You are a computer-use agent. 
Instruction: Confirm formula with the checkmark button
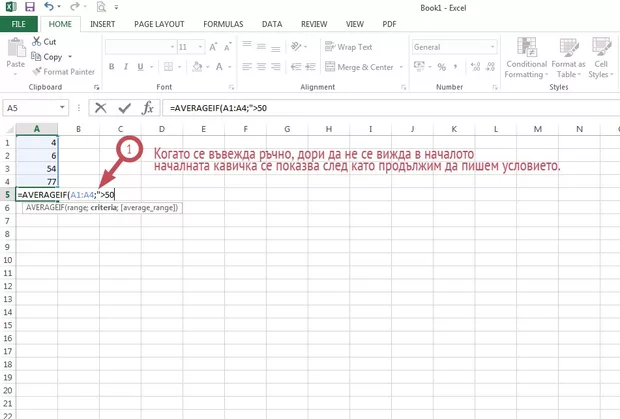(x=125, y=108)
